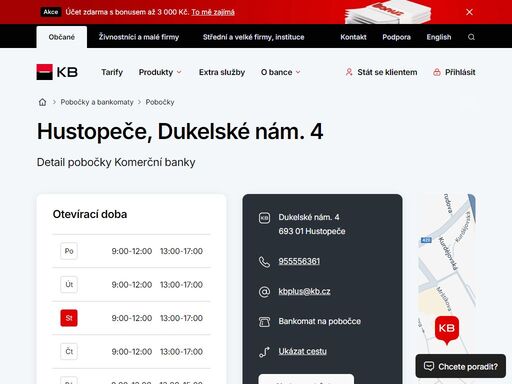Click the phone handset icon
The image size is (512, 384).
point(264,262)
